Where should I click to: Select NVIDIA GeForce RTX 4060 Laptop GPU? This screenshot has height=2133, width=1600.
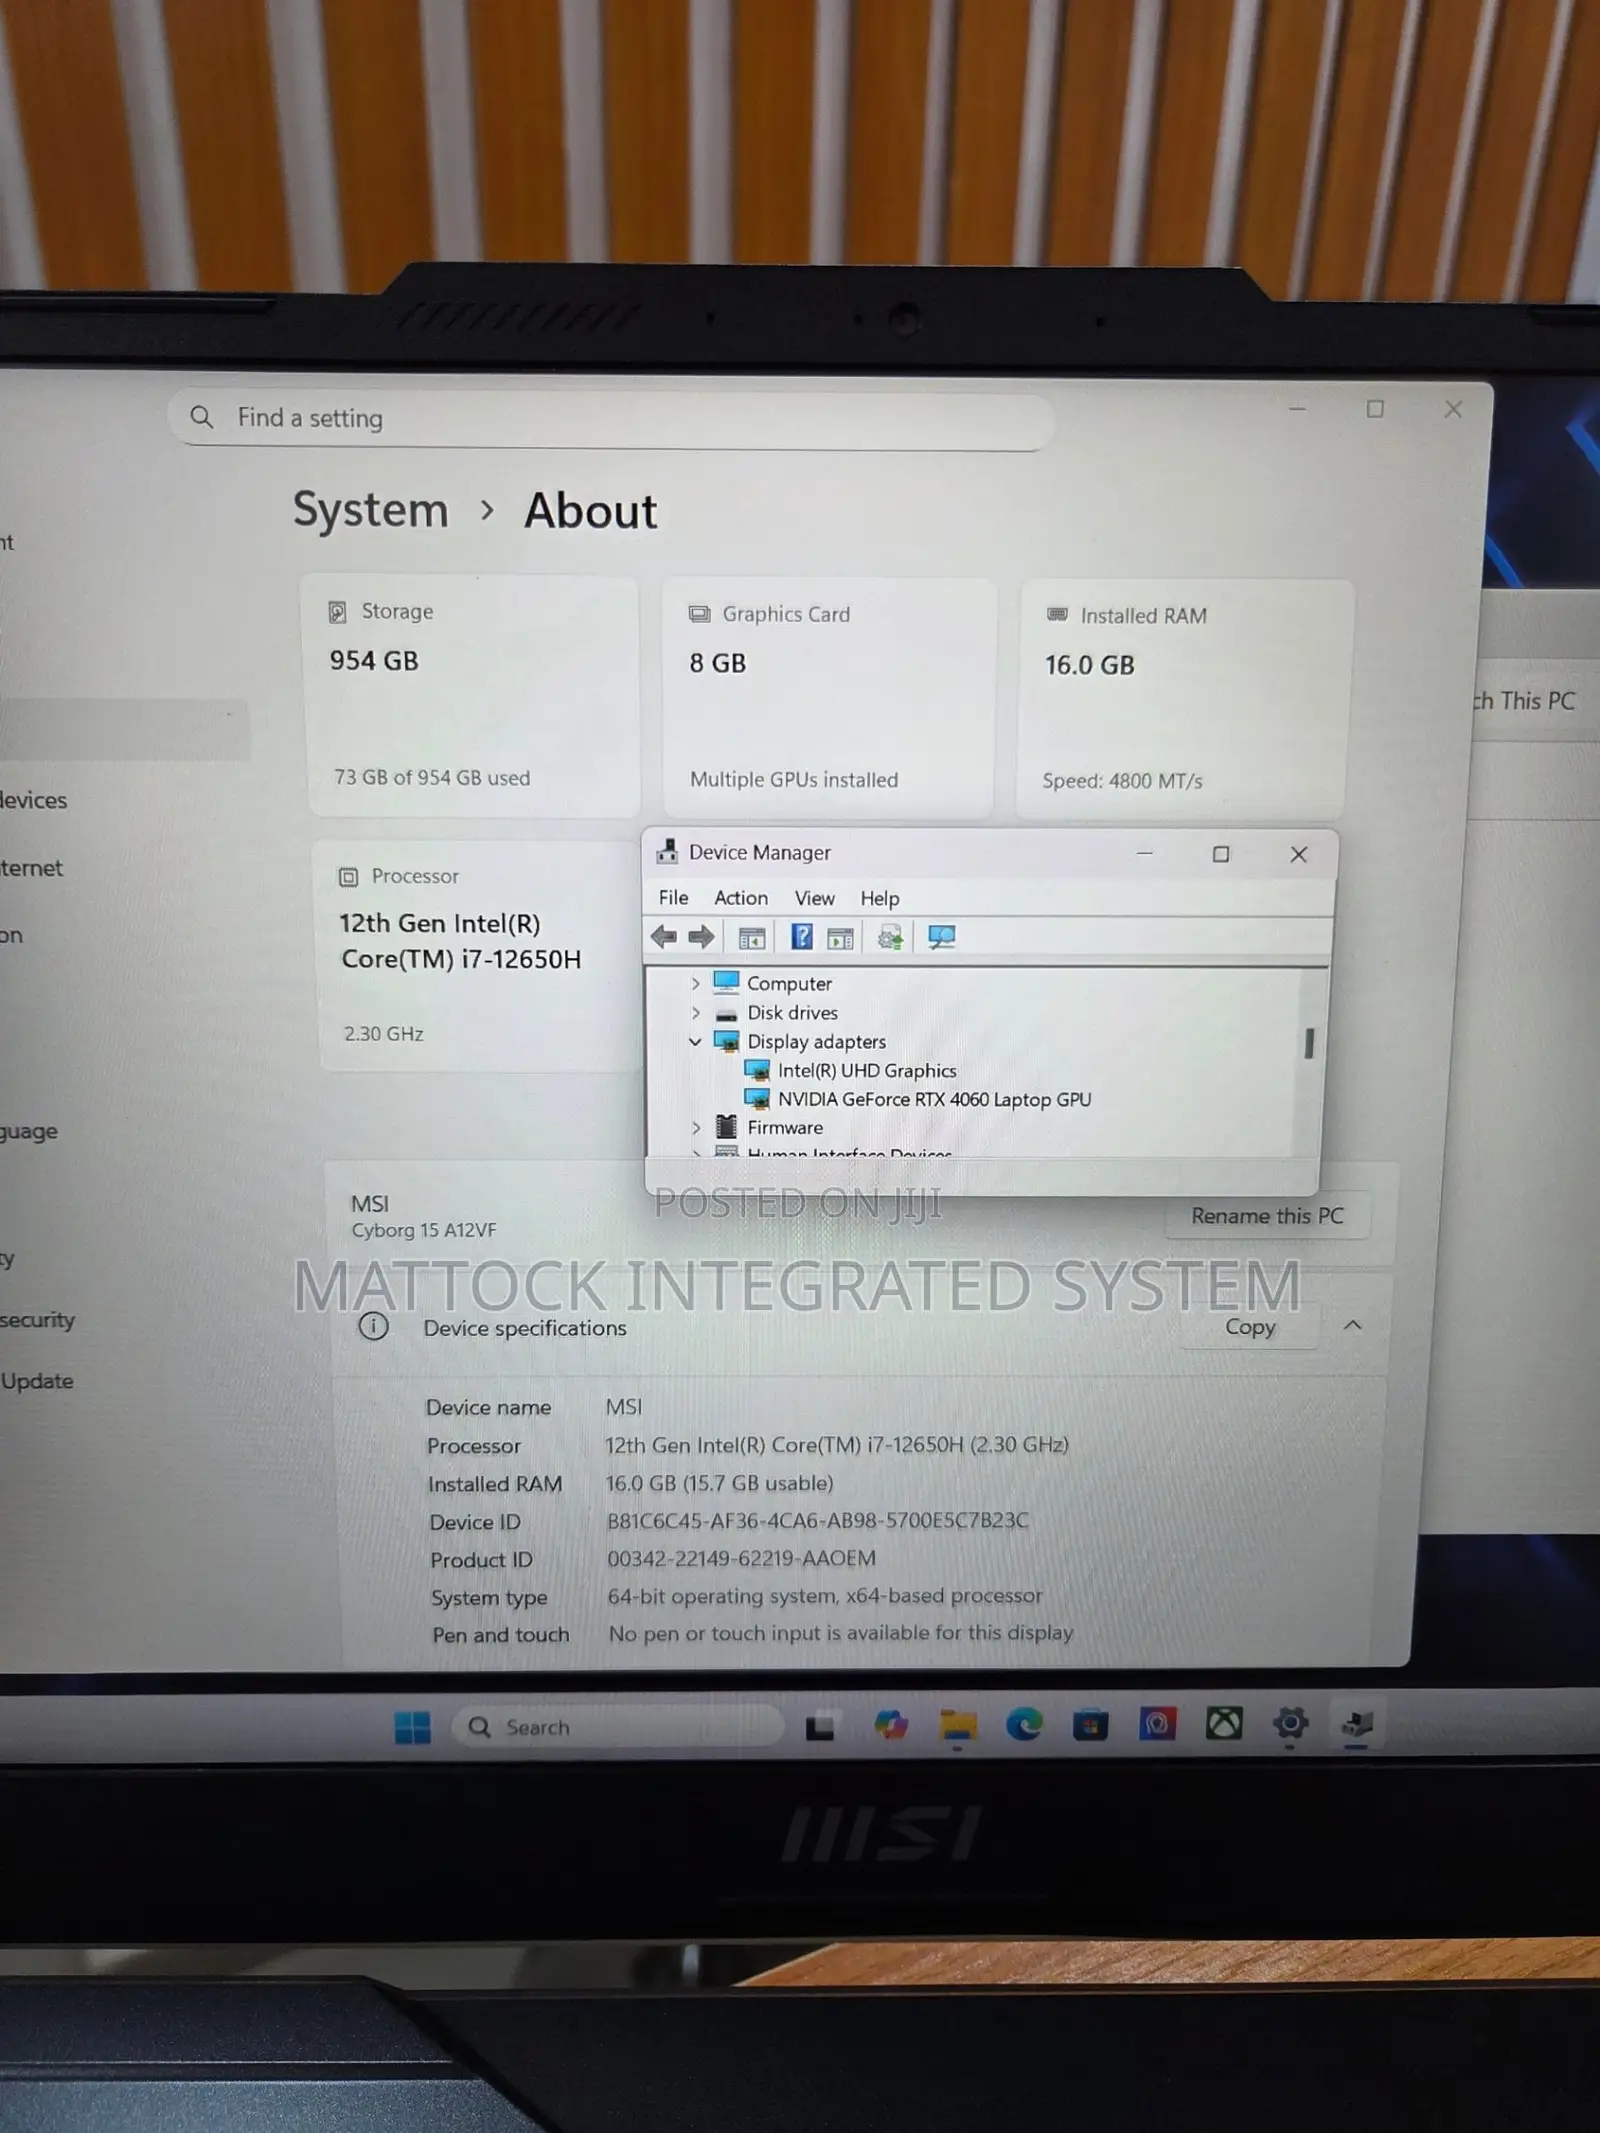(x=934, y=1099)
